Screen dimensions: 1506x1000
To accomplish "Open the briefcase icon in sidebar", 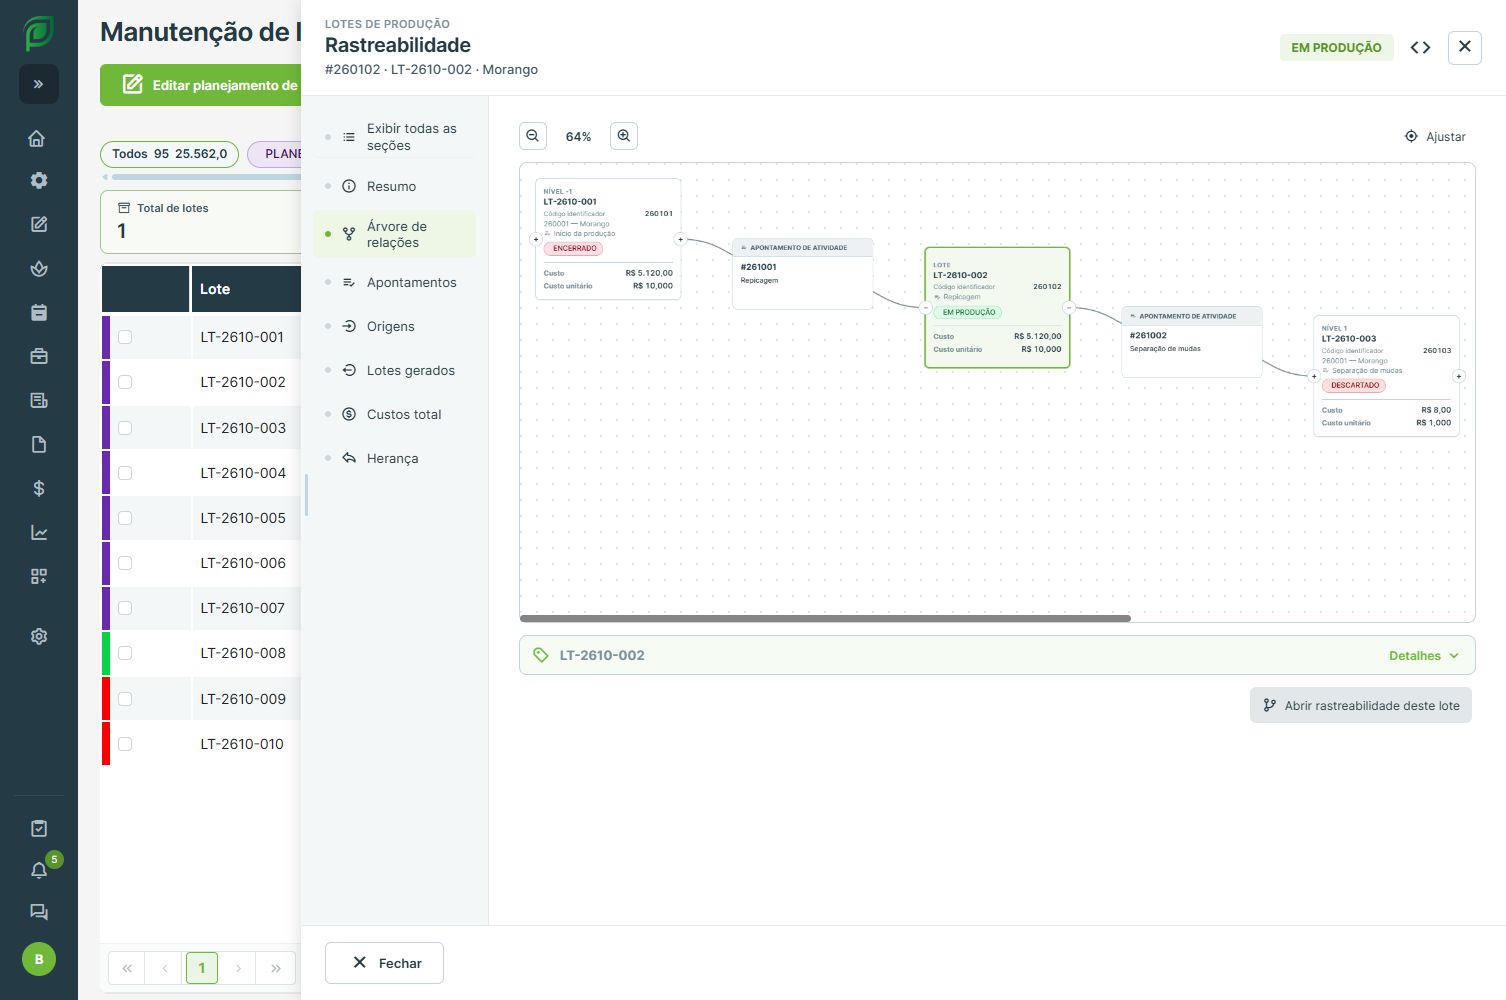I will coord(39,356).
